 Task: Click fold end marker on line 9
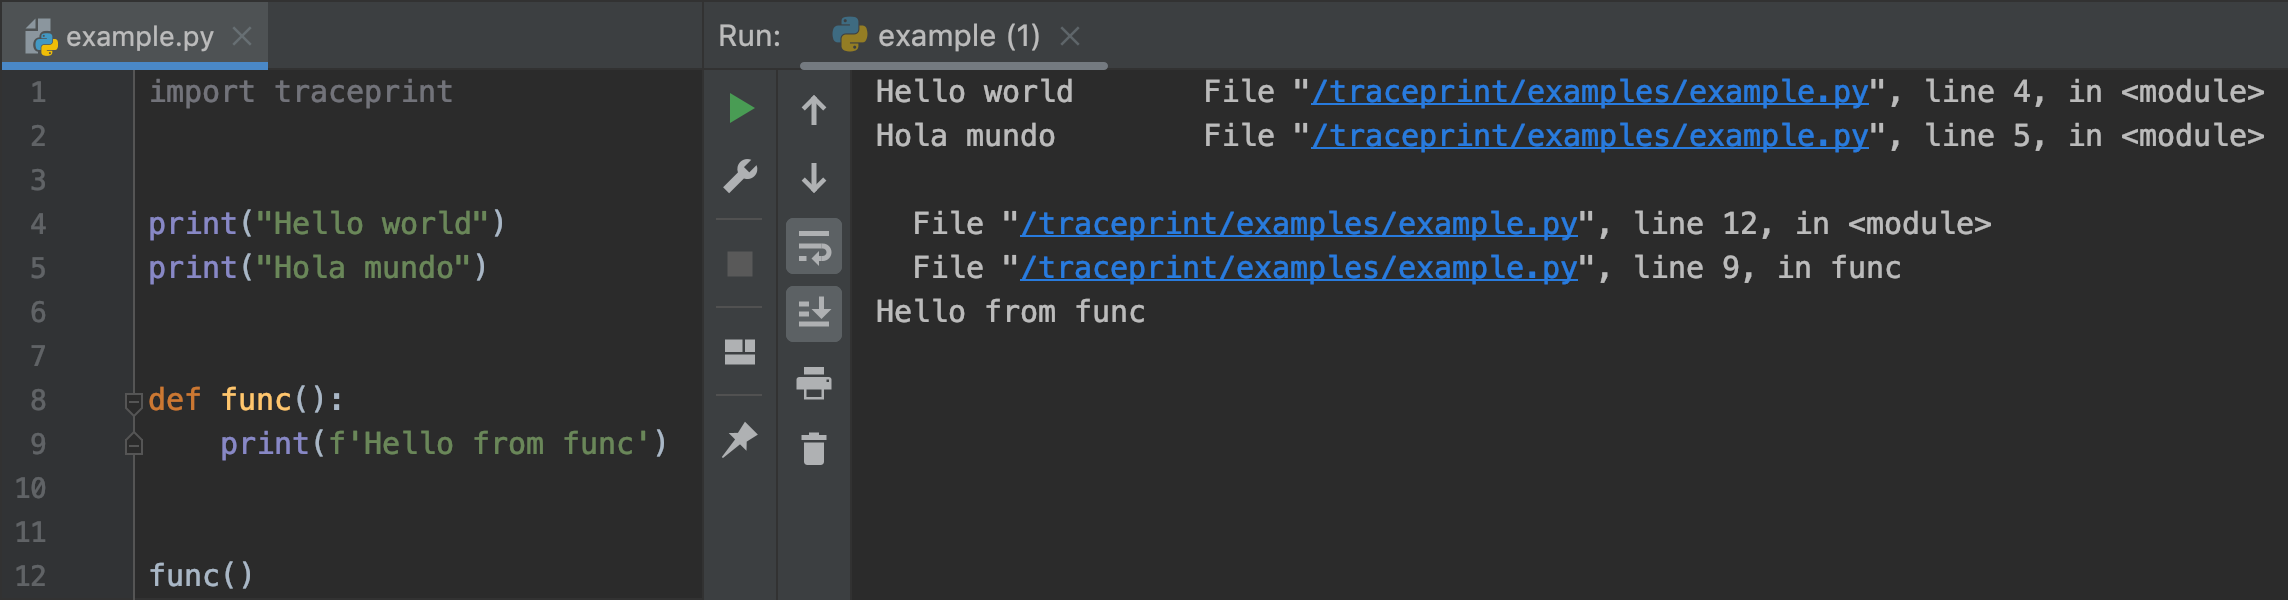coord(134,445)
